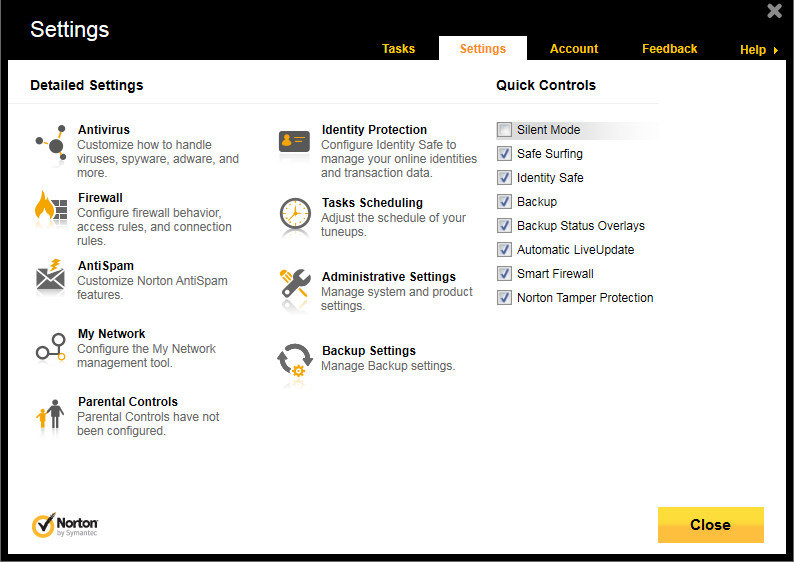Open the Help menu
This screenshot has height=562, width=794.
coord(753,50)
